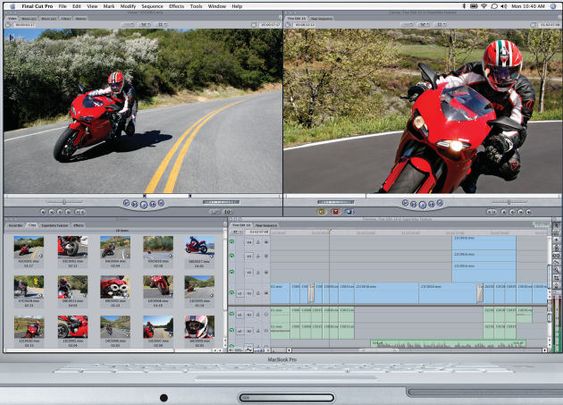Click the yellow Insert edit button
Screen dimensions: 563x405
(x=322, y=212)
